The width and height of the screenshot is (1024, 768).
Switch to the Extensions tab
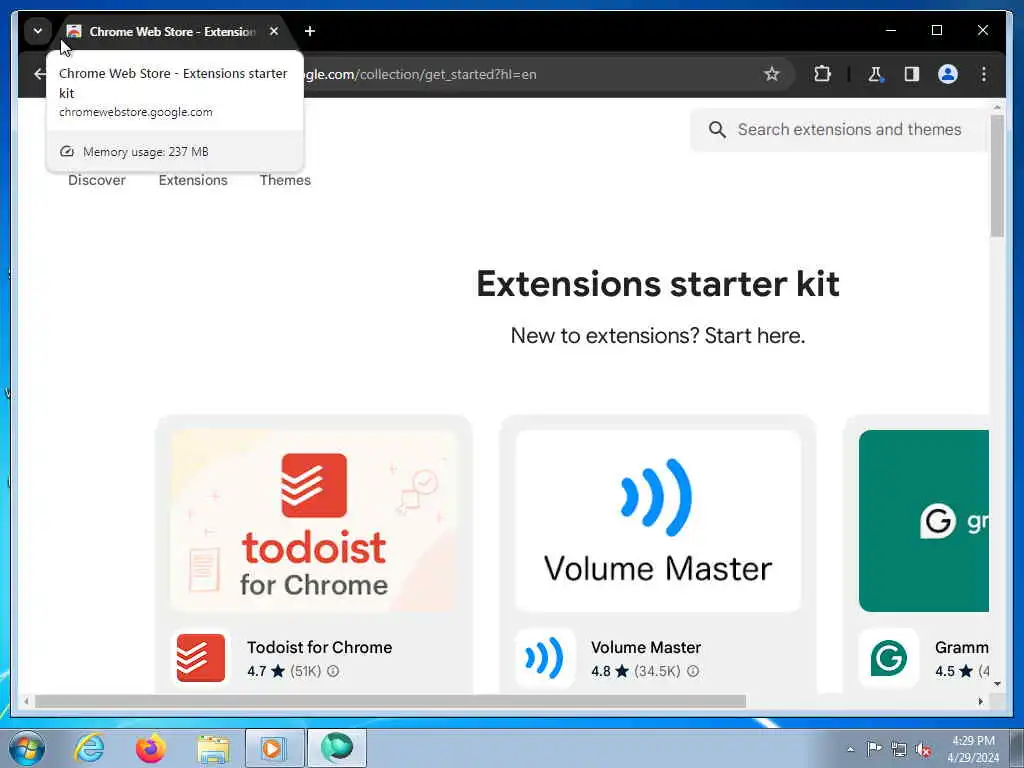[x=193, y=180]
